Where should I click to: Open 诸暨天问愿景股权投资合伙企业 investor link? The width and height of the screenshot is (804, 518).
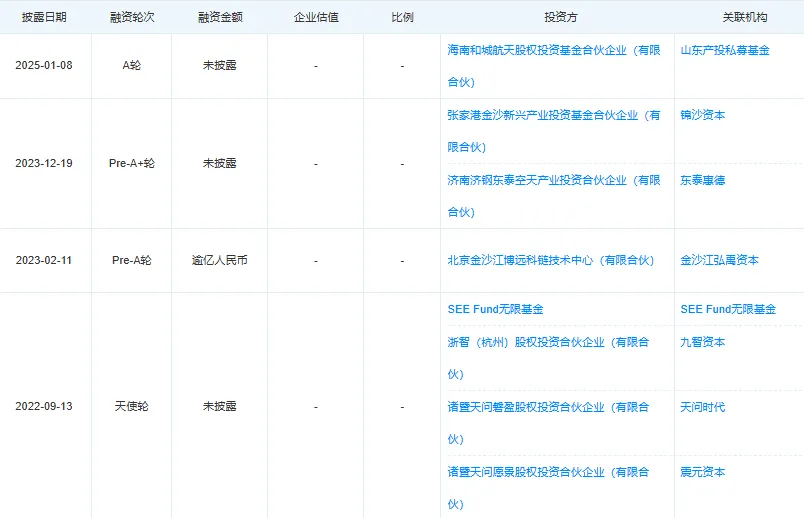pos(548,488)
